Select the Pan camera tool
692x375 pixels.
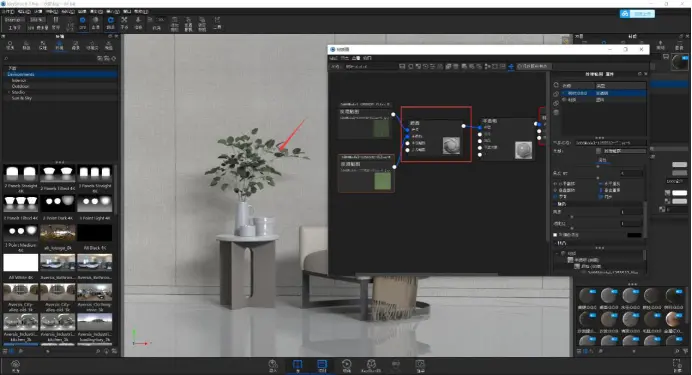124,23
